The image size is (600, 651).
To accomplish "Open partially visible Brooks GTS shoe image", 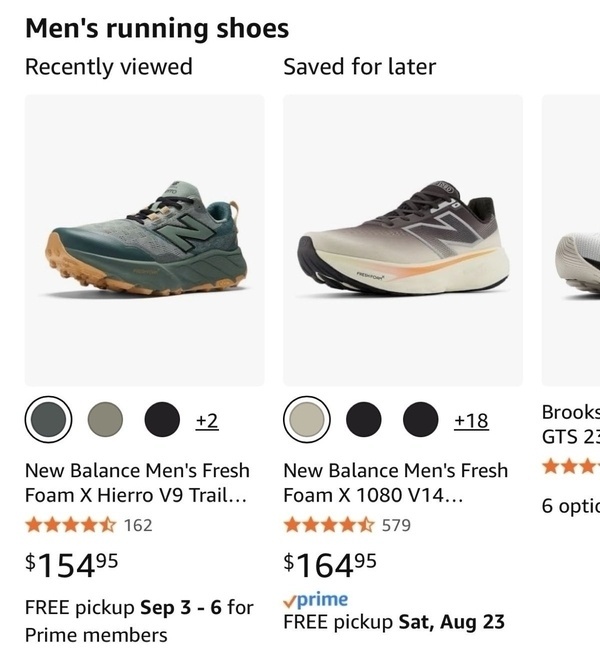I will point(571,240).
